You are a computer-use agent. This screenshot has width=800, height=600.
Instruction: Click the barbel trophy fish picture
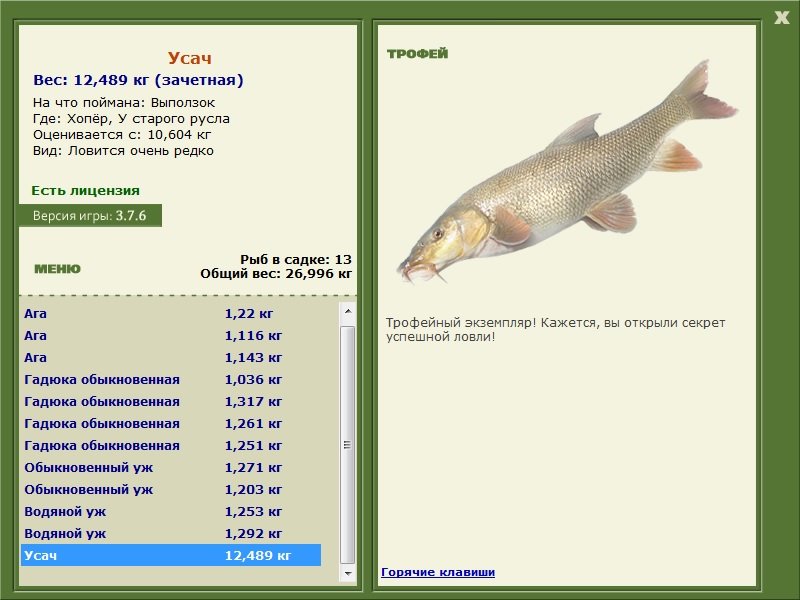566,173
